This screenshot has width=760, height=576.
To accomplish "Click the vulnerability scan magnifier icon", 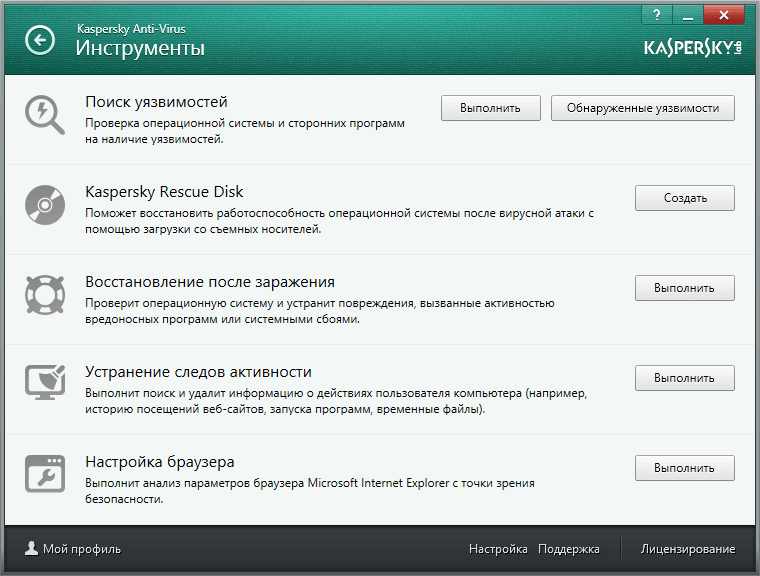I will pos(45,115).
